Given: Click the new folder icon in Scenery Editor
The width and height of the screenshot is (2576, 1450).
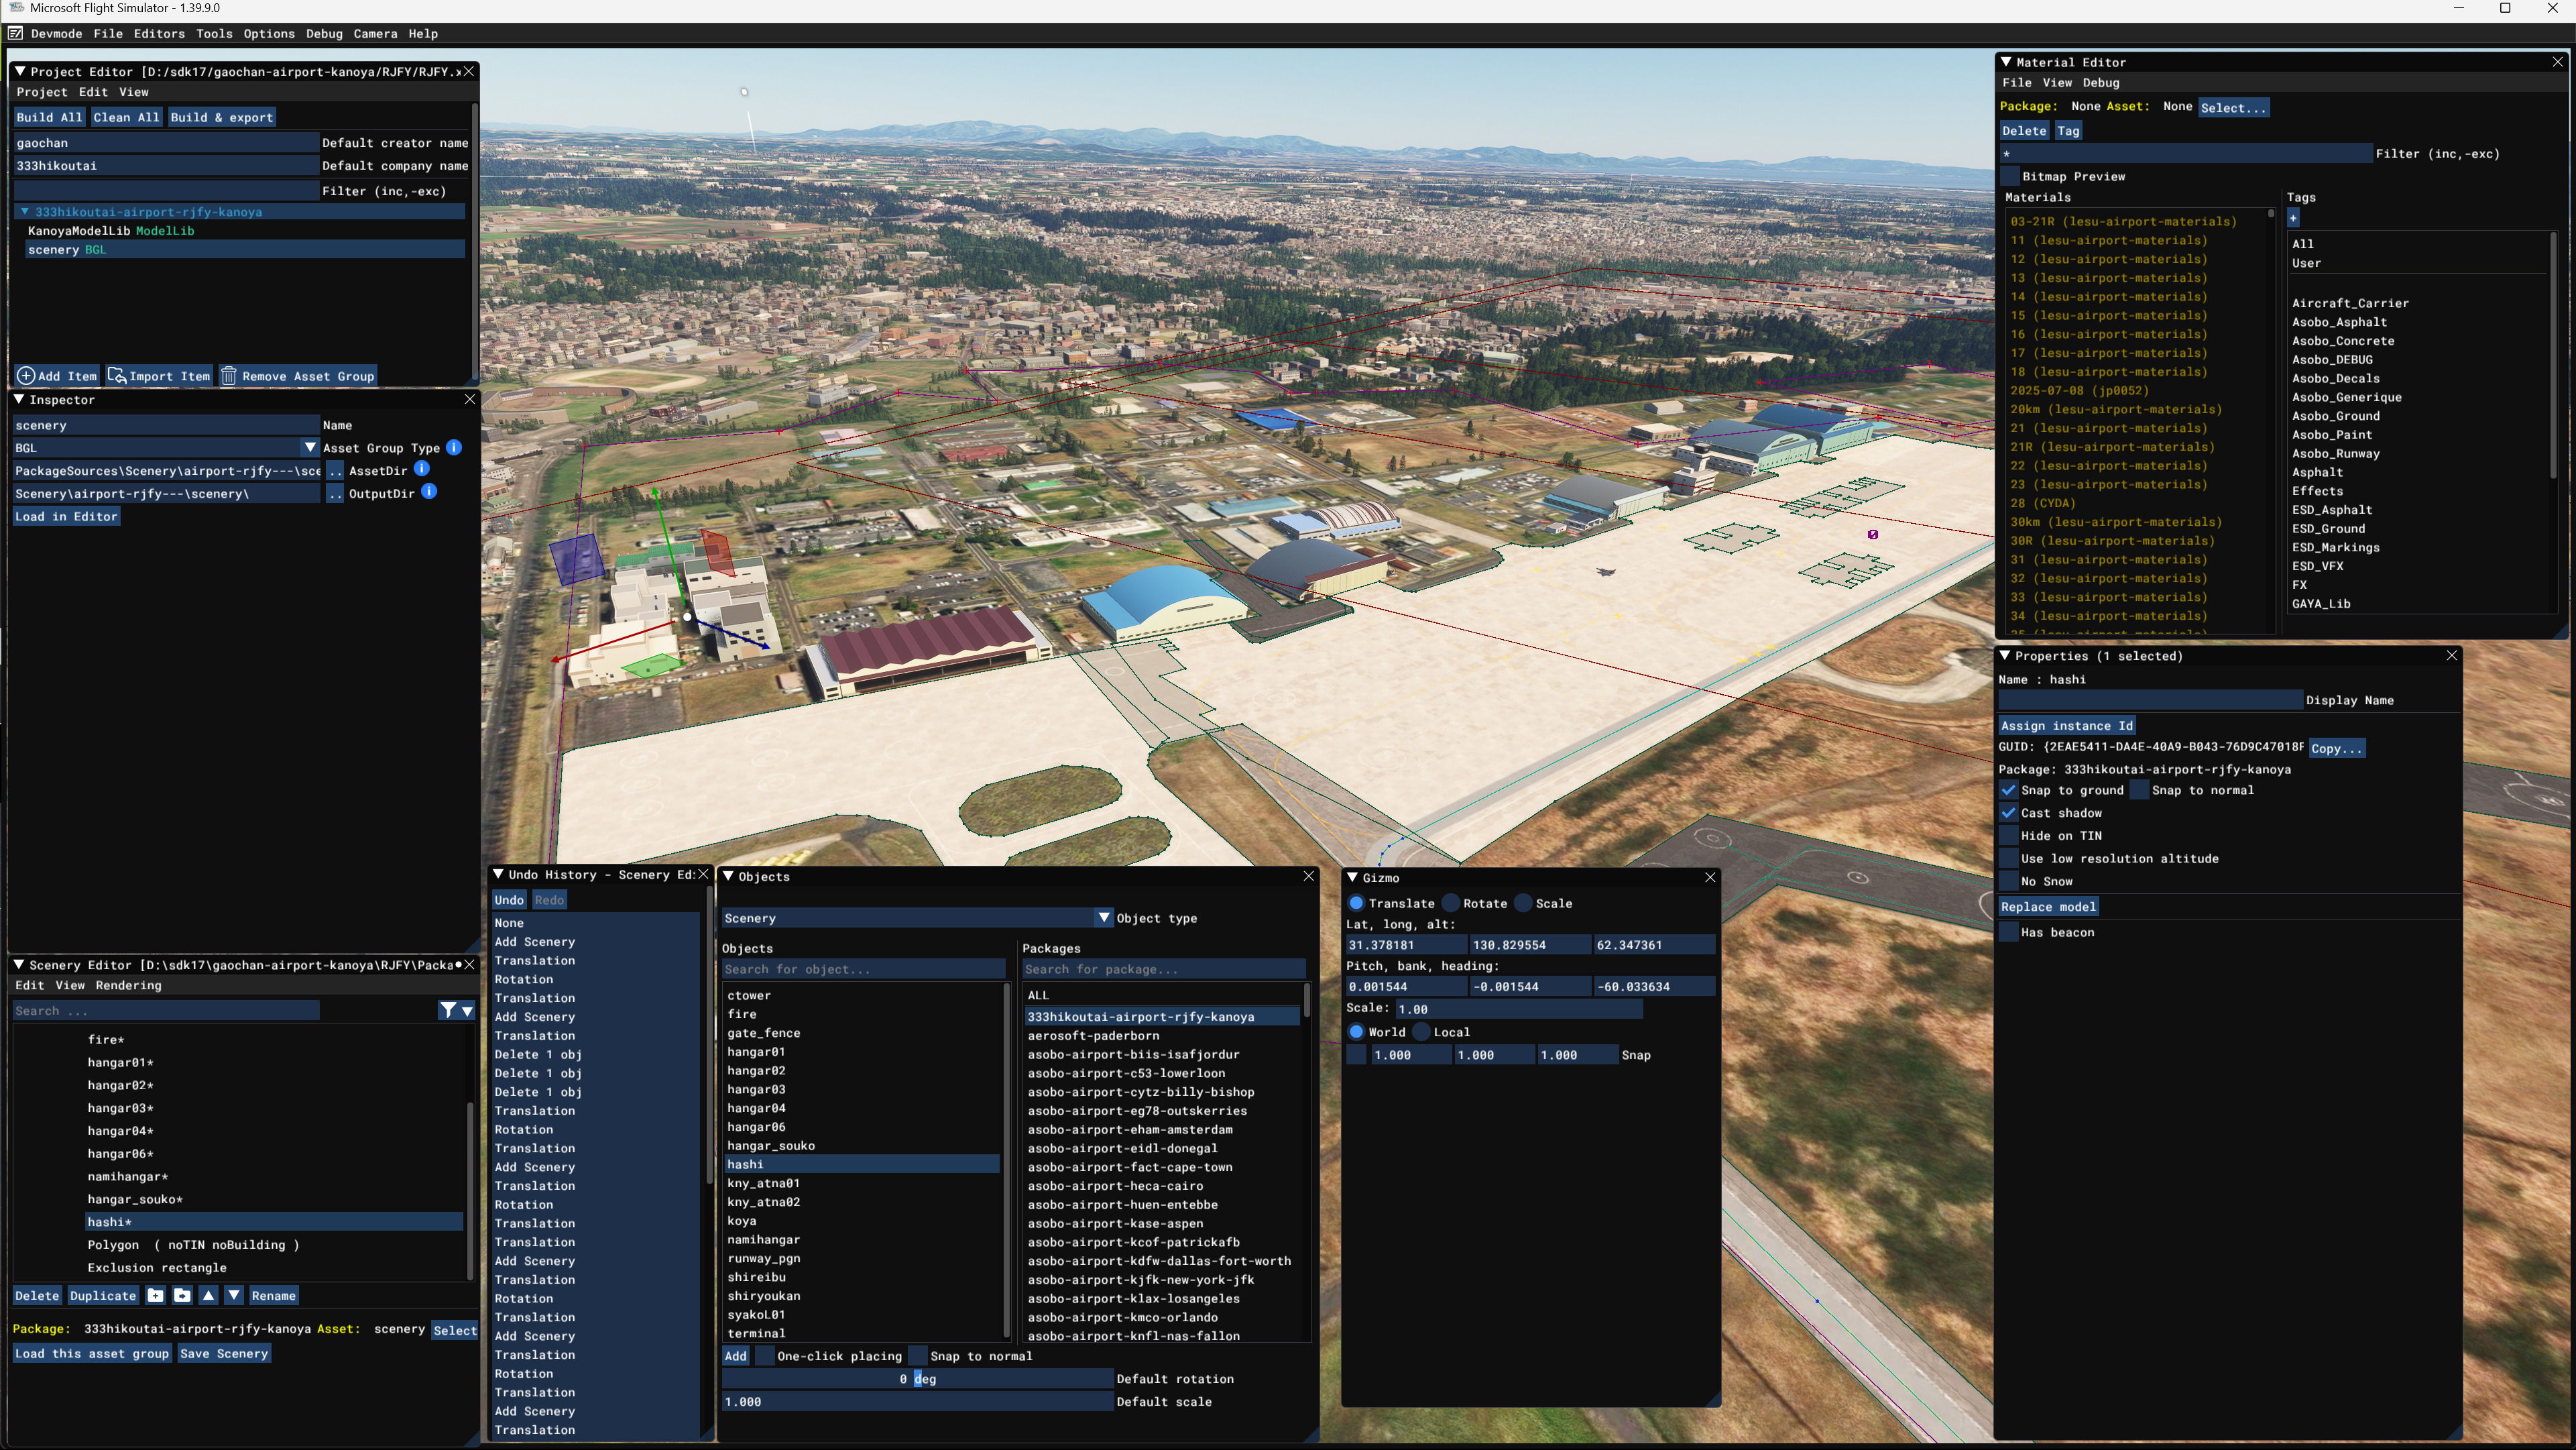Looking at the screenshot, I should coord(156,1295).
